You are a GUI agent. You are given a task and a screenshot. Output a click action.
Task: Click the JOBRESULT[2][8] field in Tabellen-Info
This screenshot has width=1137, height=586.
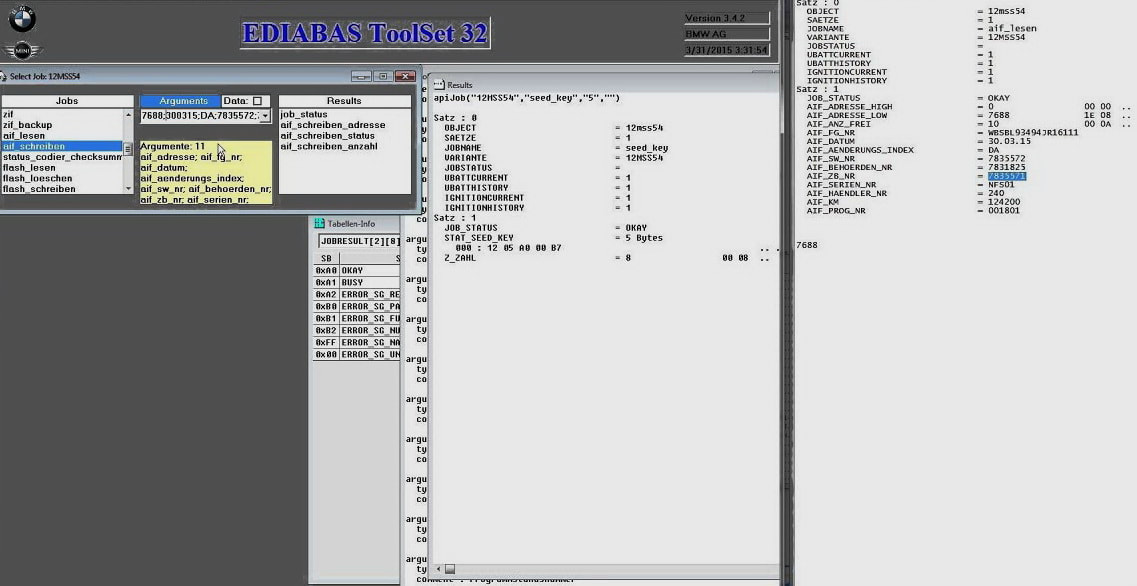(359, 241)
